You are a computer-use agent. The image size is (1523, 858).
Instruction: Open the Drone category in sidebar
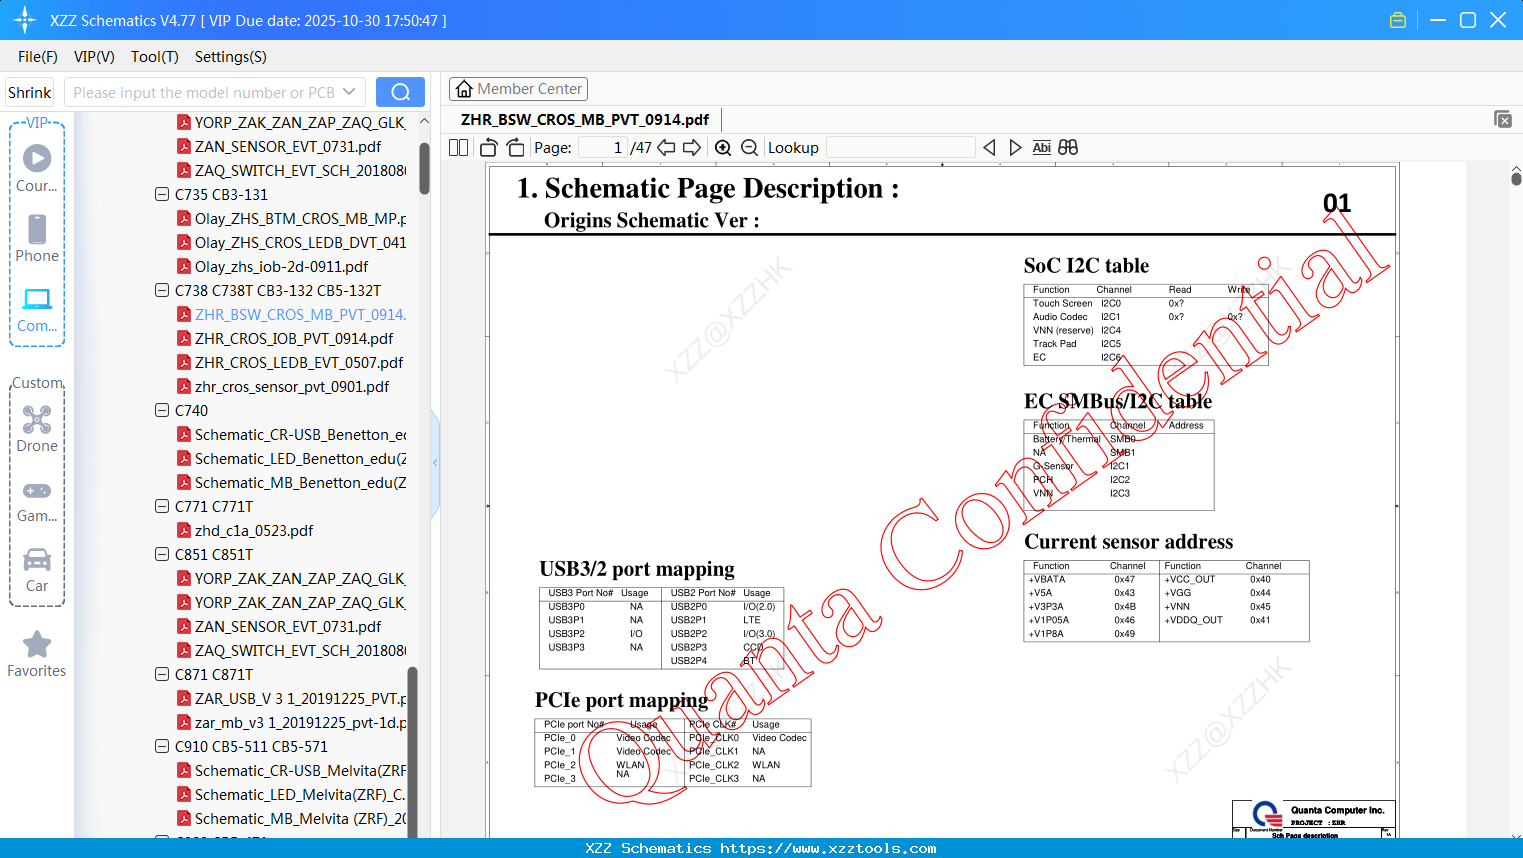(37, 429)
